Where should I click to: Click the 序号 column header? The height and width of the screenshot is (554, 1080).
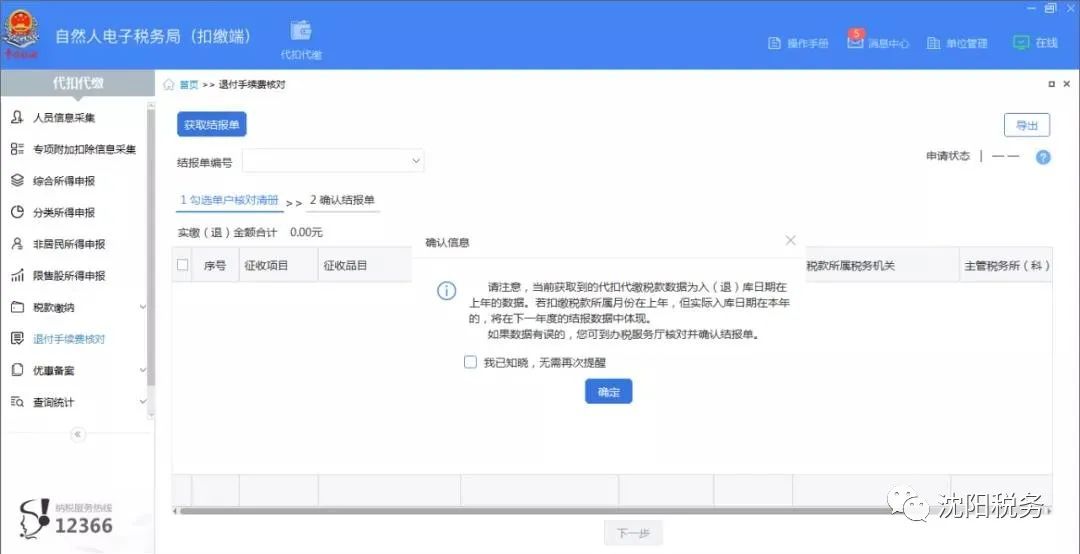point(216,265)
